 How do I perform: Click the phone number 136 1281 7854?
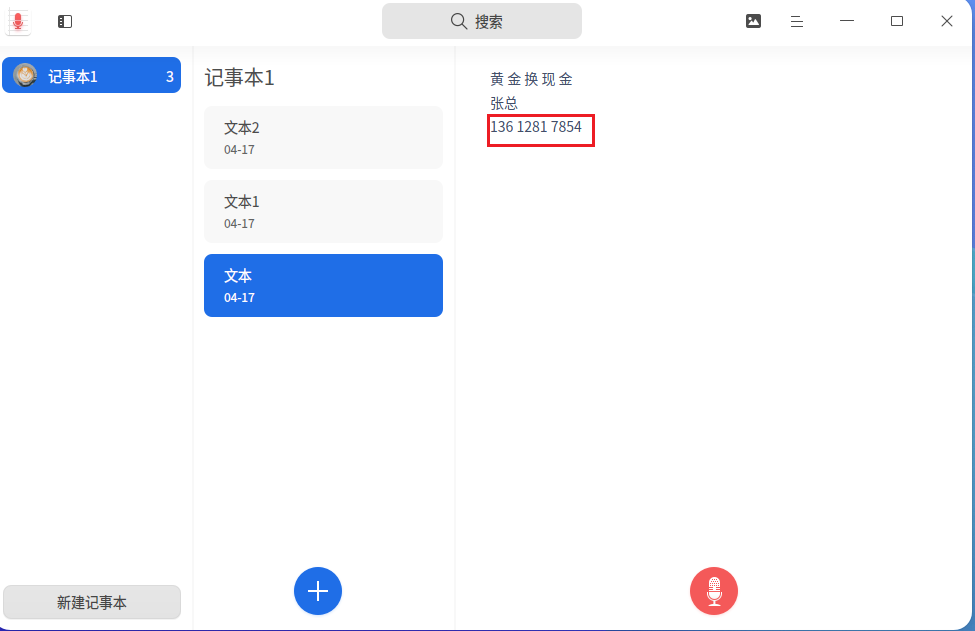tap(536, 127)
